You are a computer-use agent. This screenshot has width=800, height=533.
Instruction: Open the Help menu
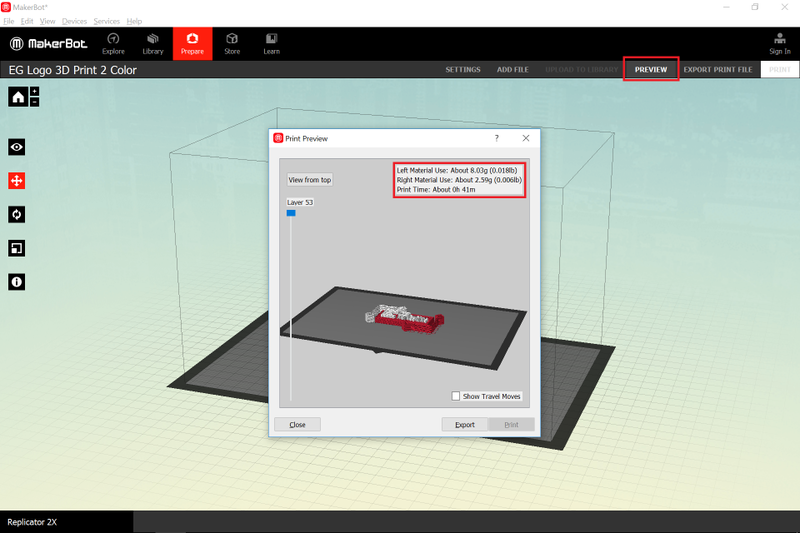tap(134, 21)
